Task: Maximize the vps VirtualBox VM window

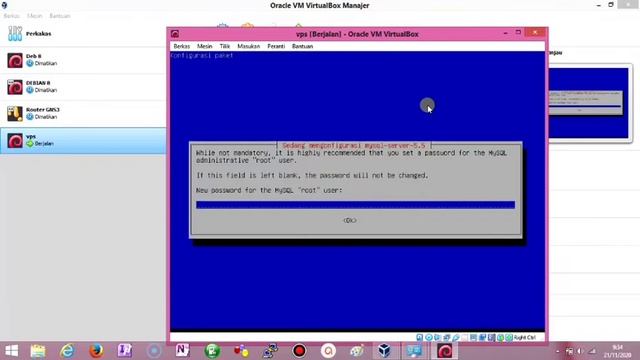Action: 518,33
